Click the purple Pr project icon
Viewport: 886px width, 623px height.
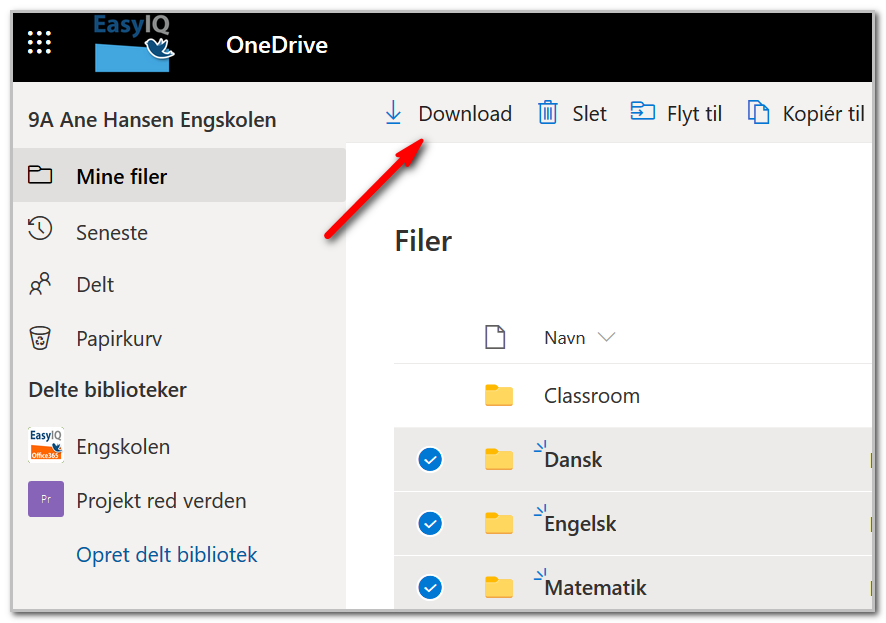pos(46,499)
